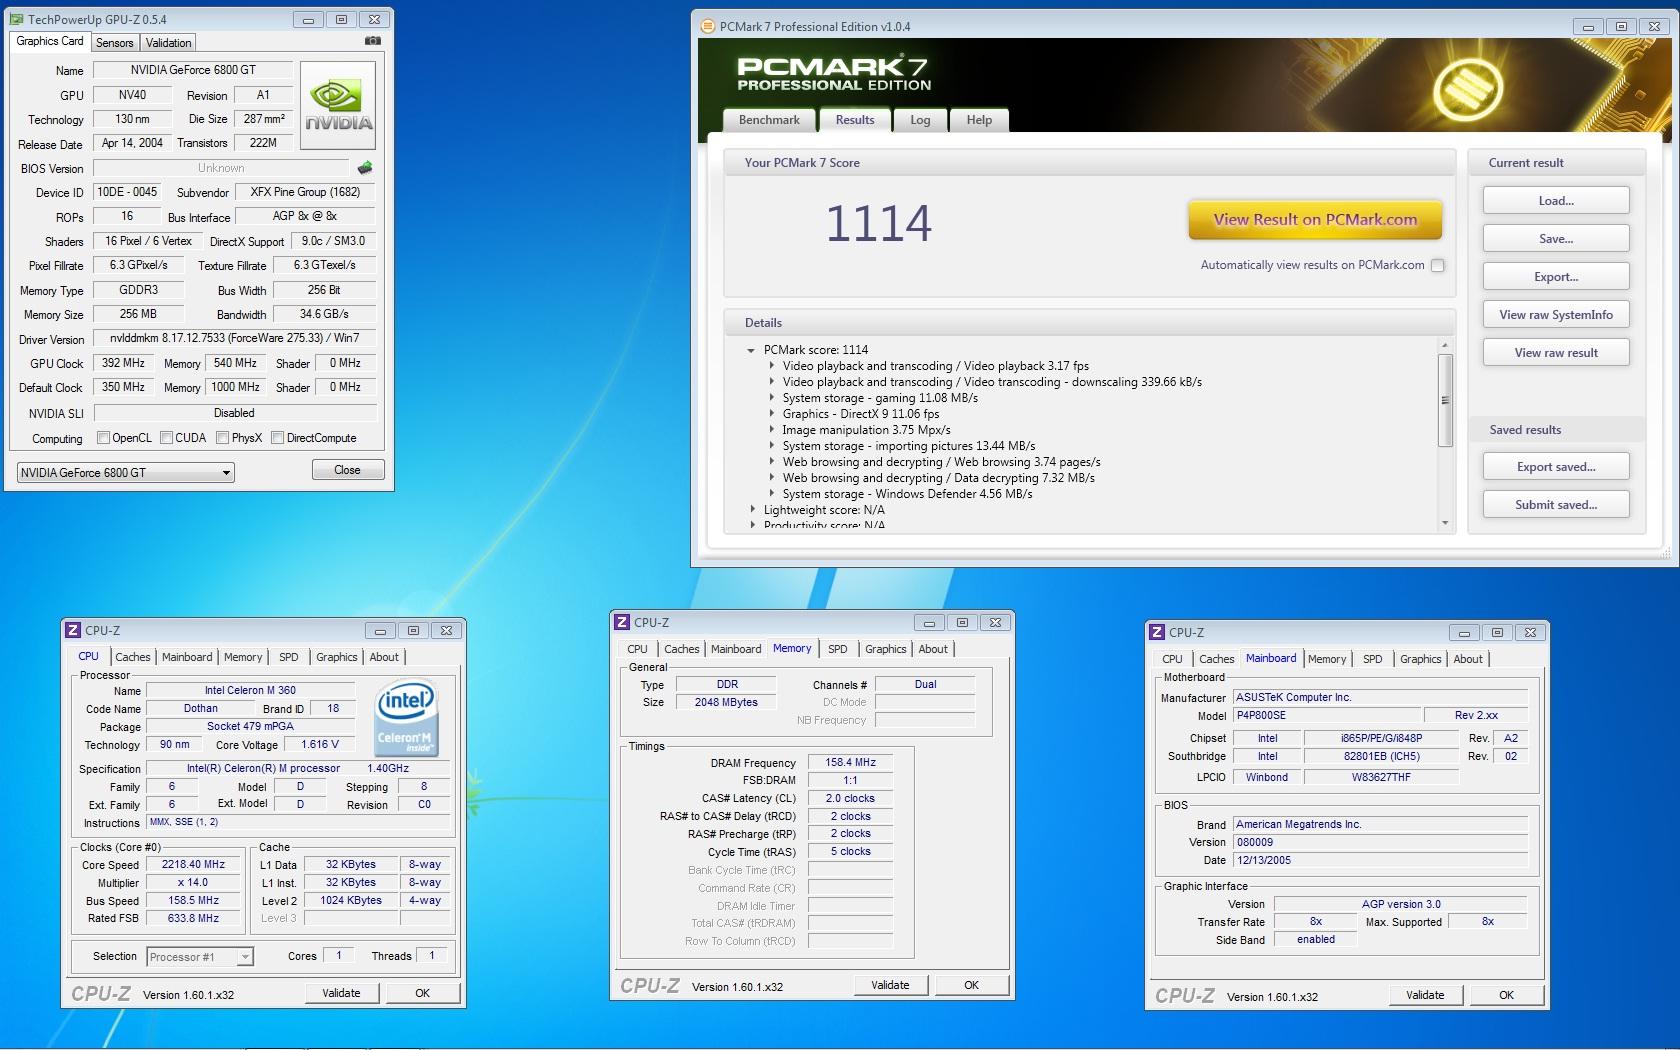
Task: Open the Validation tab in GPU-Z
Action: pyautogui.click(x=168, y=43)
